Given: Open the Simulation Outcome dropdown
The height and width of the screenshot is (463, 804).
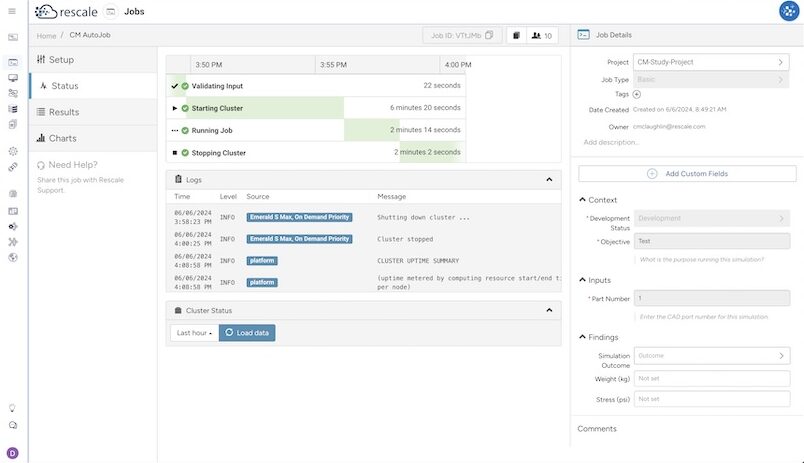Looking at the screenshot, I should click(x=712, y=356).
